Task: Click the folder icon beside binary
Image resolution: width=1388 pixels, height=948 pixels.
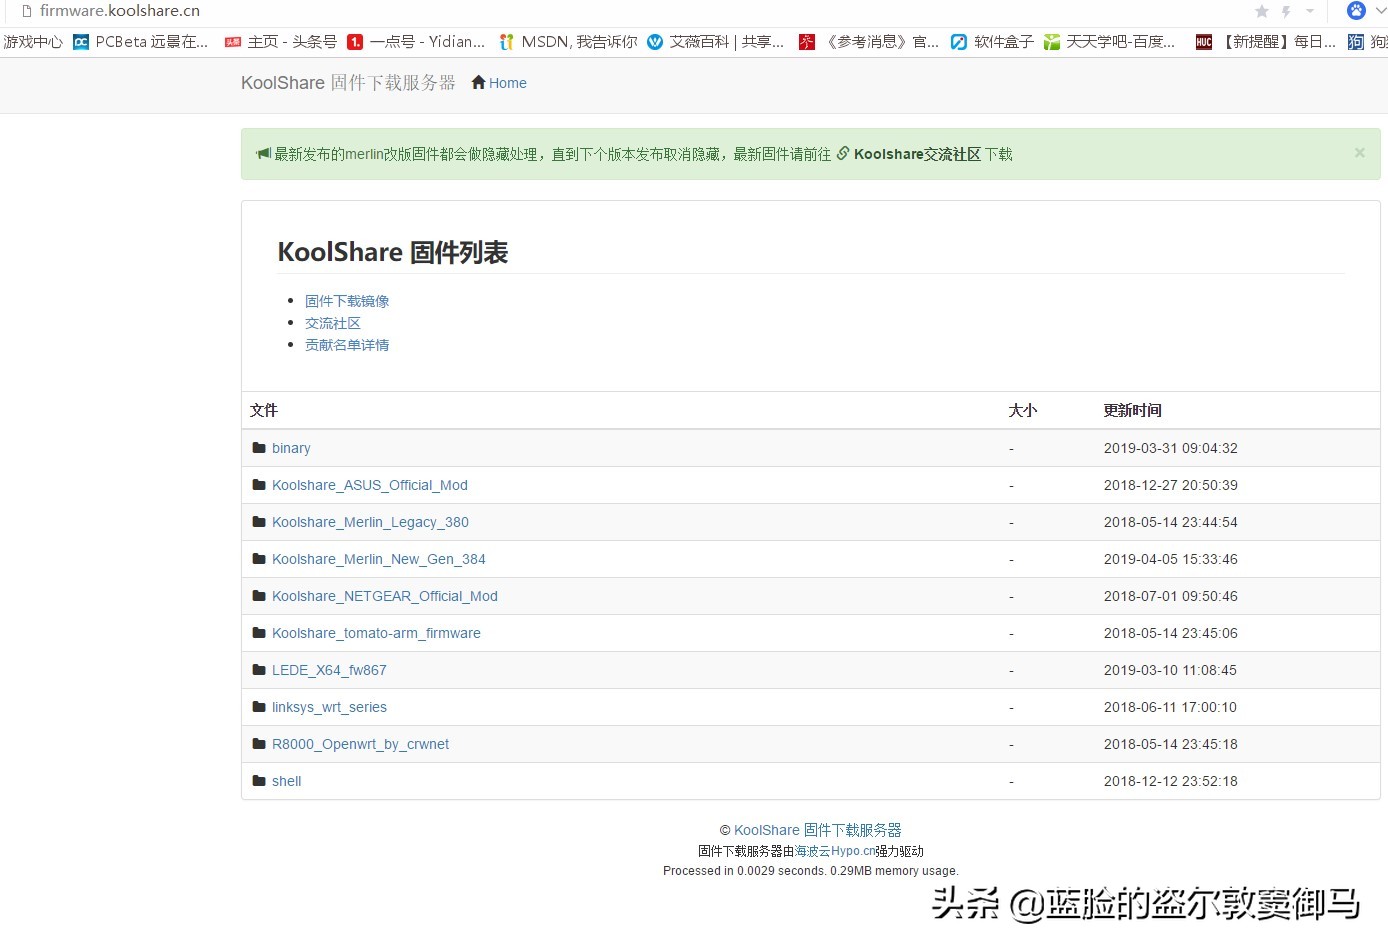Action: point(259,448)
